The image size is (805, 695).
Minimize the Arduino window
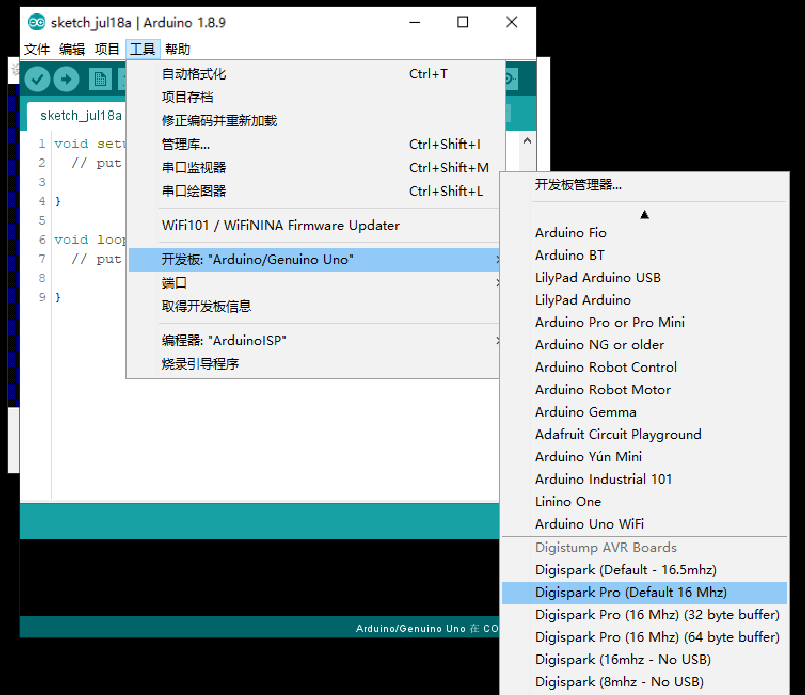click(415, 23)
